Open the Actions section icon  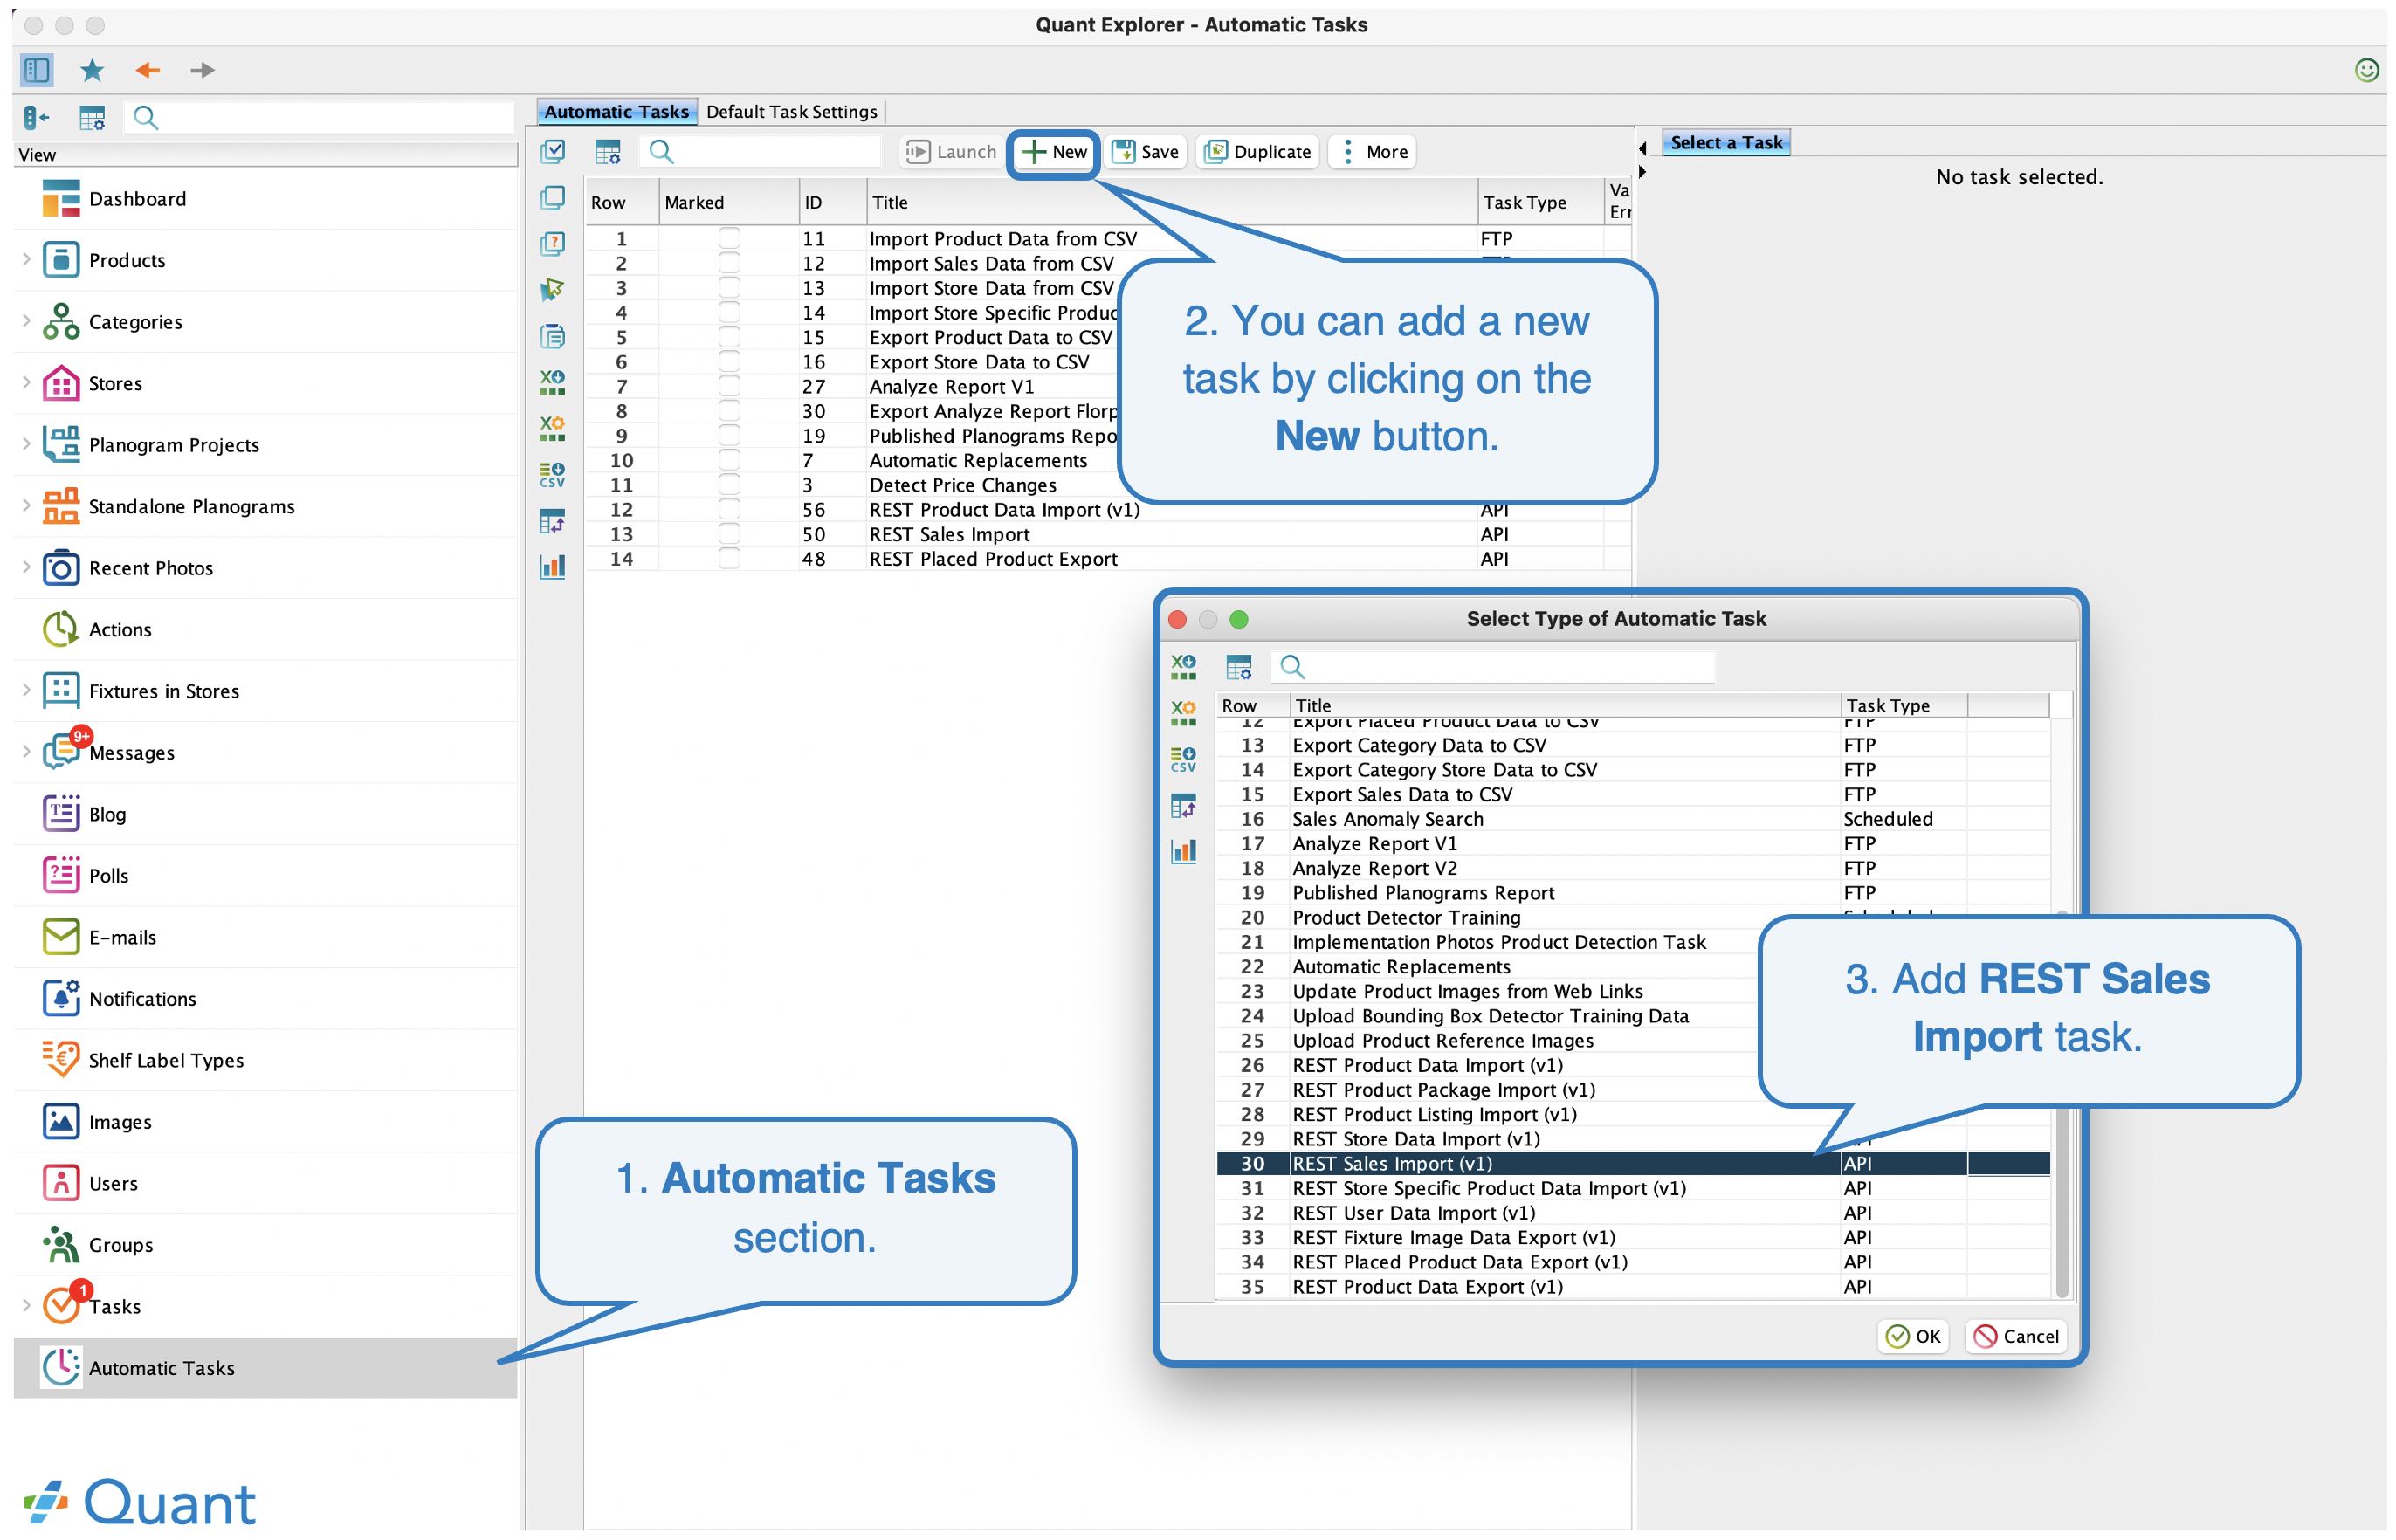coord(60,629)
